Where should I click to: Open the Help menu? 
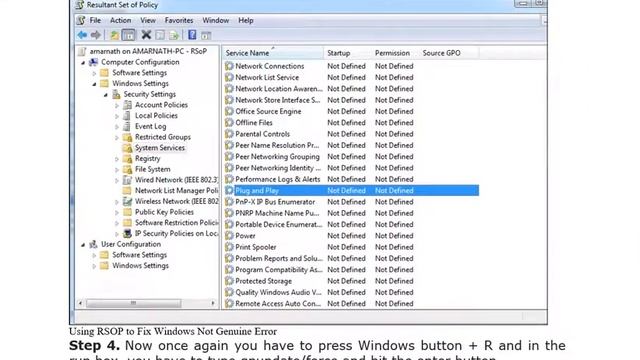tap(246, 20)
